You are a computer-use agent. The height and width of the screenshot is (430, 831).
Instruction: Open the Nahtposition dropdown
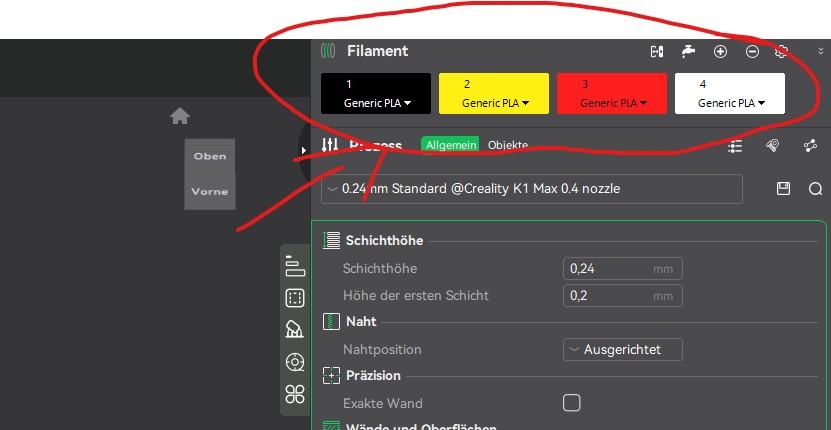point(623,349)
